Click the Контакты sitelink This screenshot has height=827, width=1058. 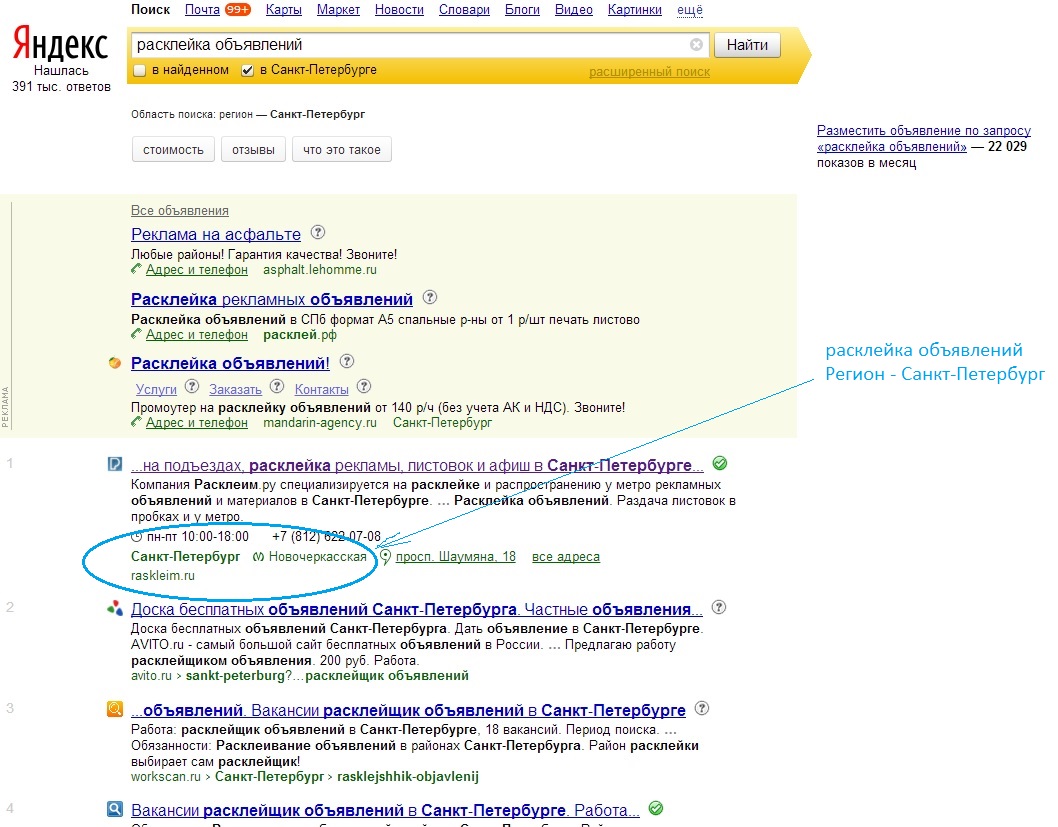pyautogui.click(x=321, y=389)
